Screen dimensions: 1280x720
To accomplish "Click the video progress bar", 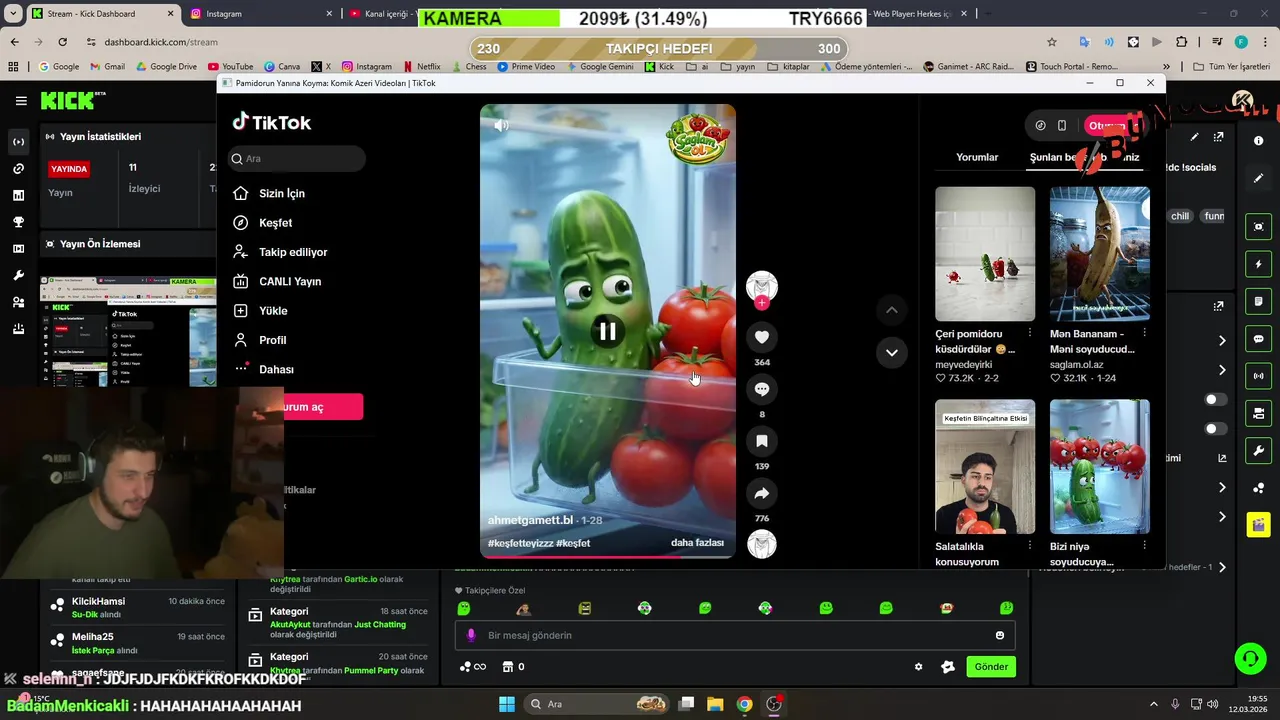I will coord(607,556).
